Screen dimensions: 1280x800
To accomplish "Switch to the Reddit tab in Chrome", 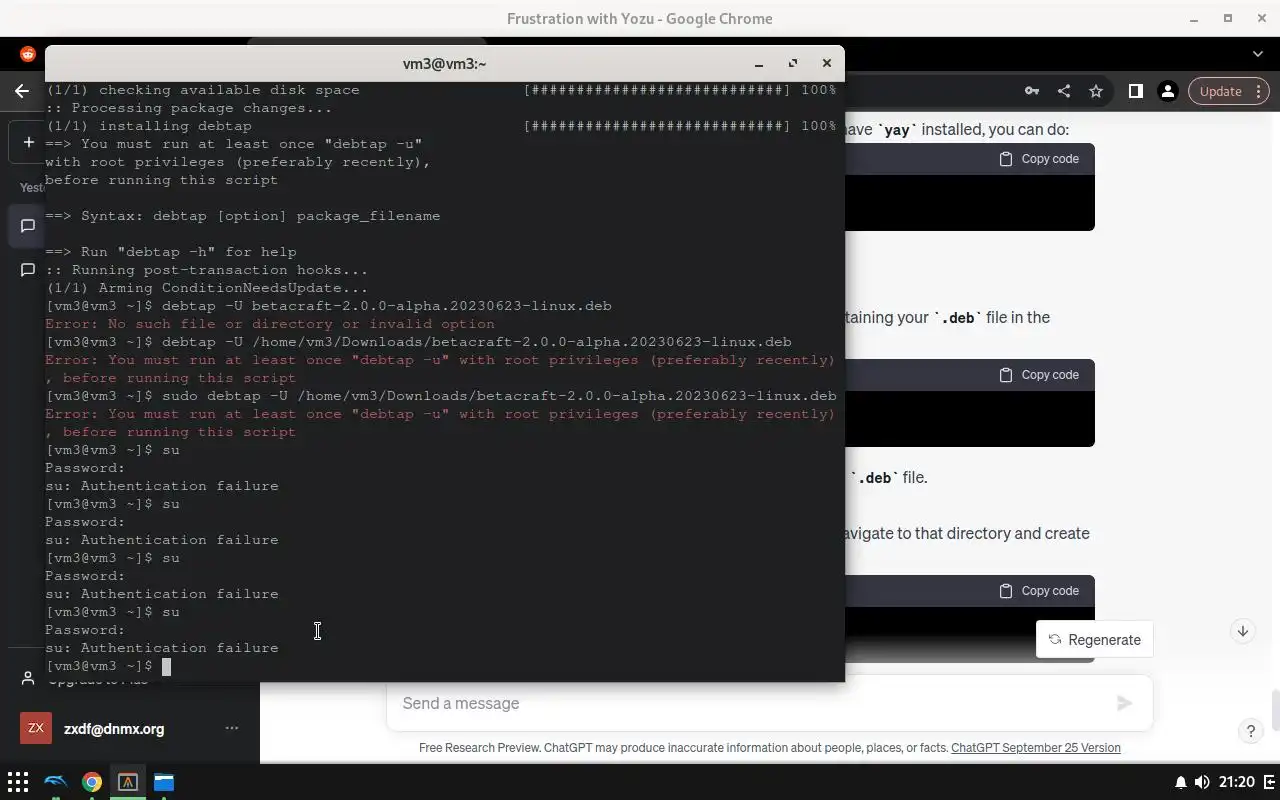I will click(x=28, y=54).
